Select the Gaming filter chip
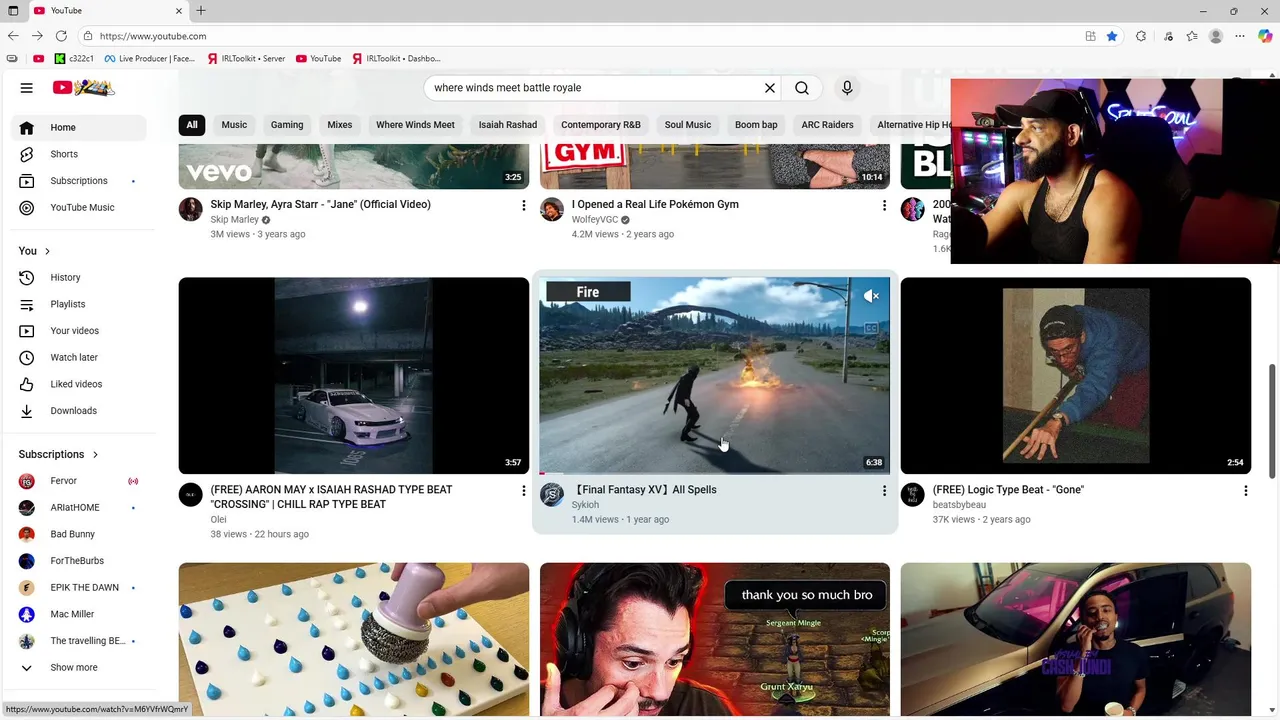Image resolution: width=1280 pixels, height=720 pixels. [287, 125]
